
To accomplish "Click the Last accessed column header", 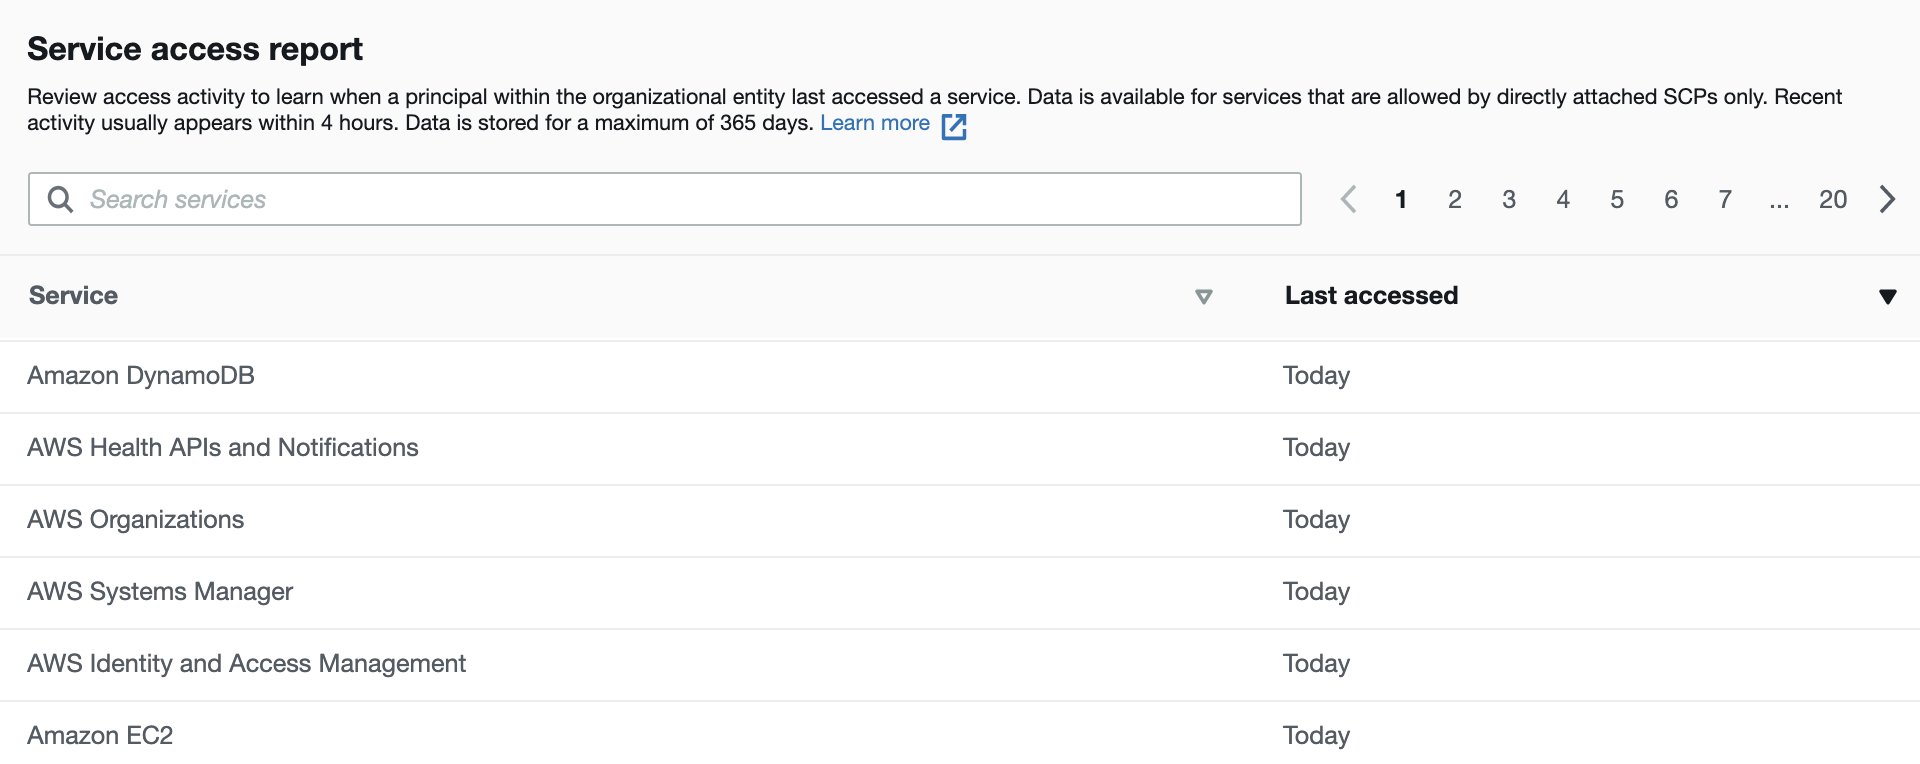I will [1371, 296].
